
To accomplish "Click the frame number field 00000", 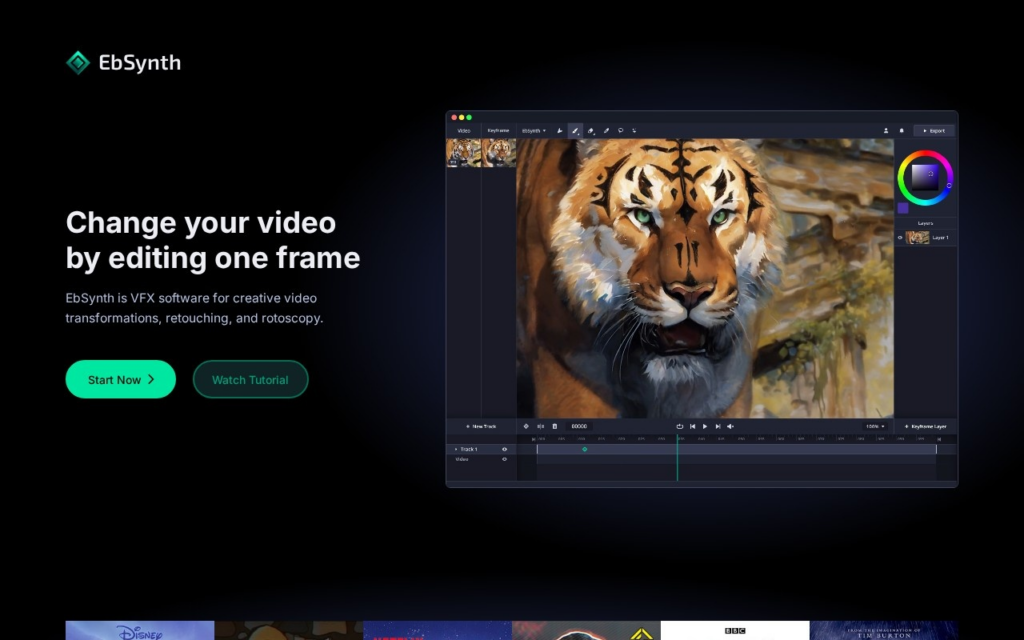I will click(579, 426).
